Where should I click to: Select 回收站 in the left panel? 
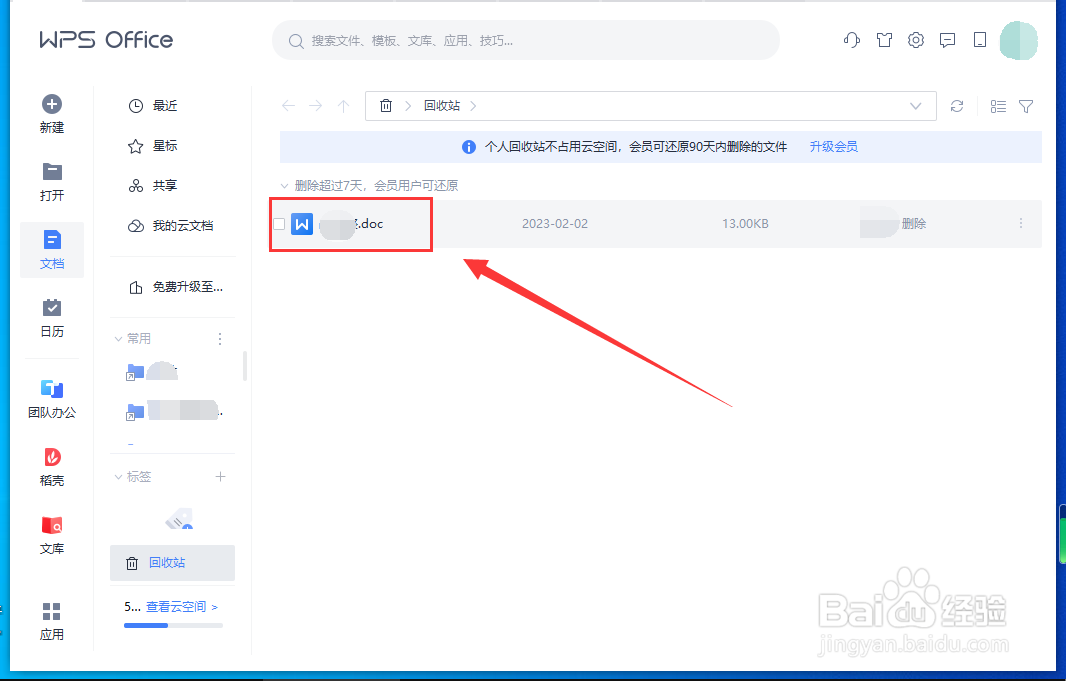pyautogui.click(x=171, y=562)
